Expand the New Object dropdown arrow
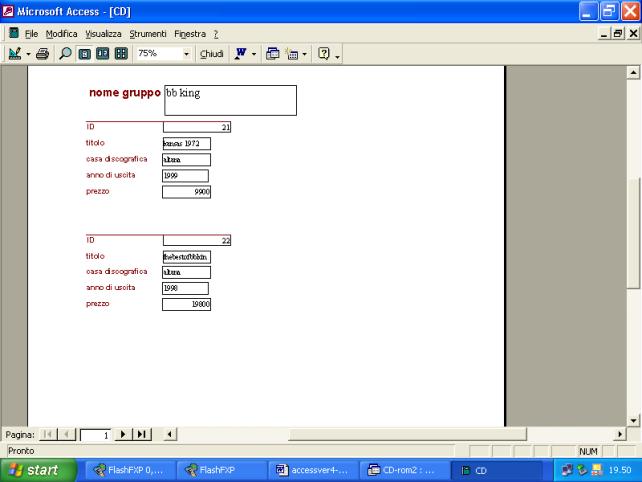 pos(305,54)
